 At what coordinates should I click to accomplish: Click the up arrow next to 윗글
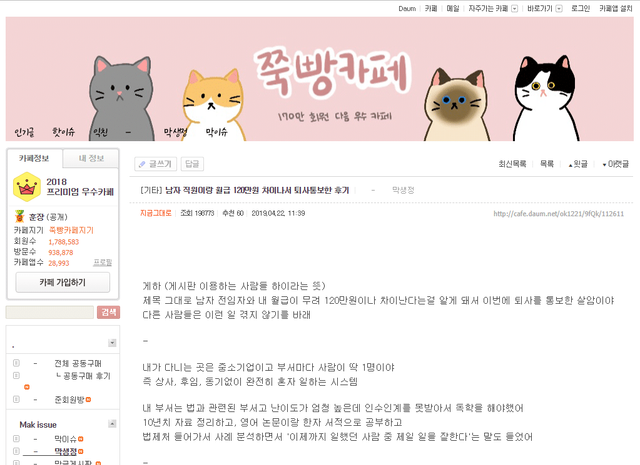coord(570,165)
